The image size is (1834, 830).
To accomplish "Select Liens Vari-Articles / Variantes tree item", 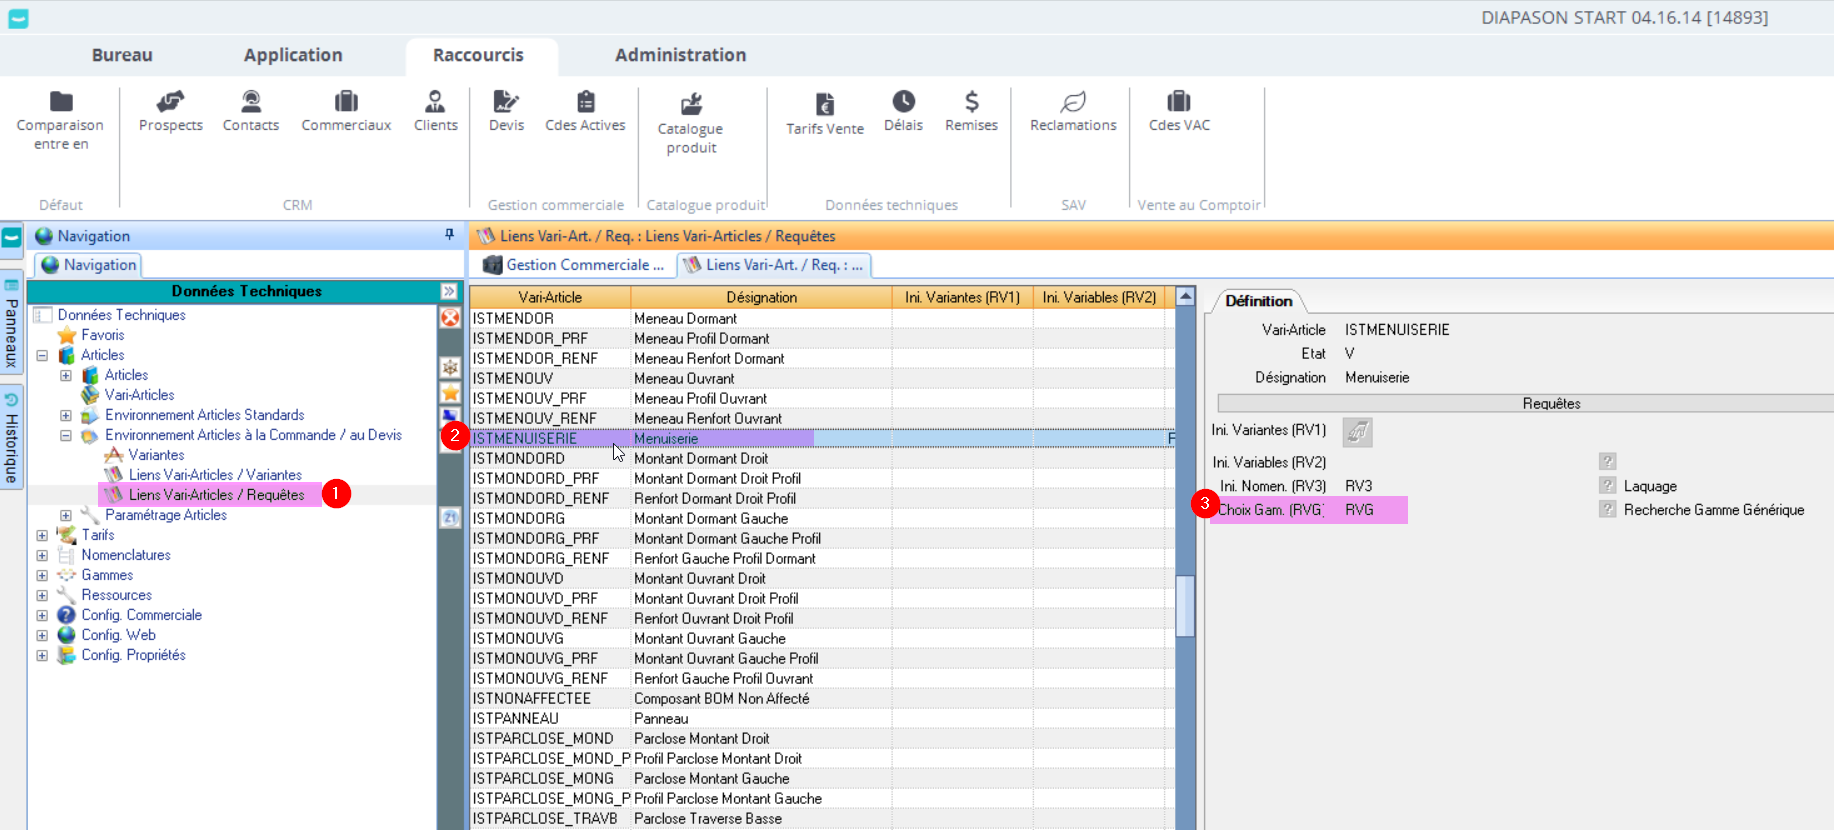I will coord(215,475).
